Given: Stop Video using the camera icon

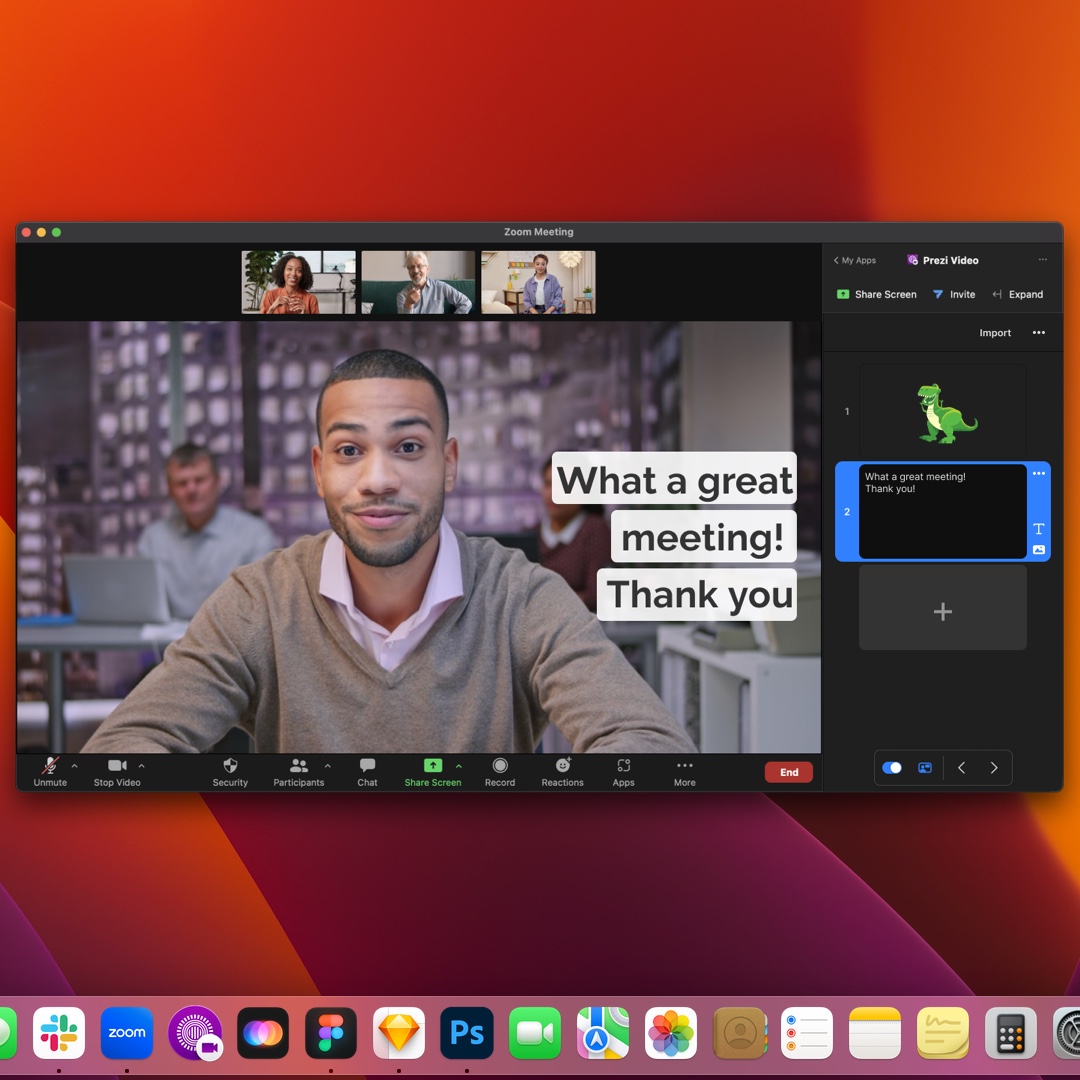Looking at the screenshot, I should point(117,766).
